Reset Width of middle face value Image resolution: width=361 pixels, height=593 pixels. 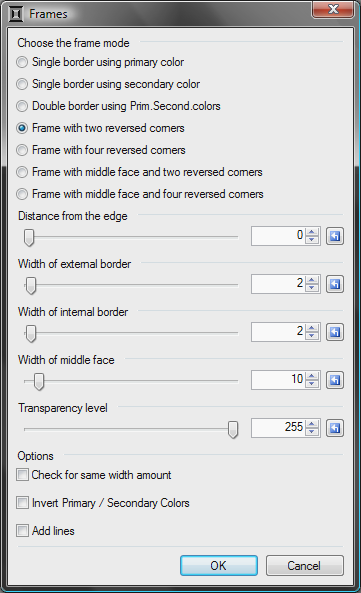click(335, 380)
